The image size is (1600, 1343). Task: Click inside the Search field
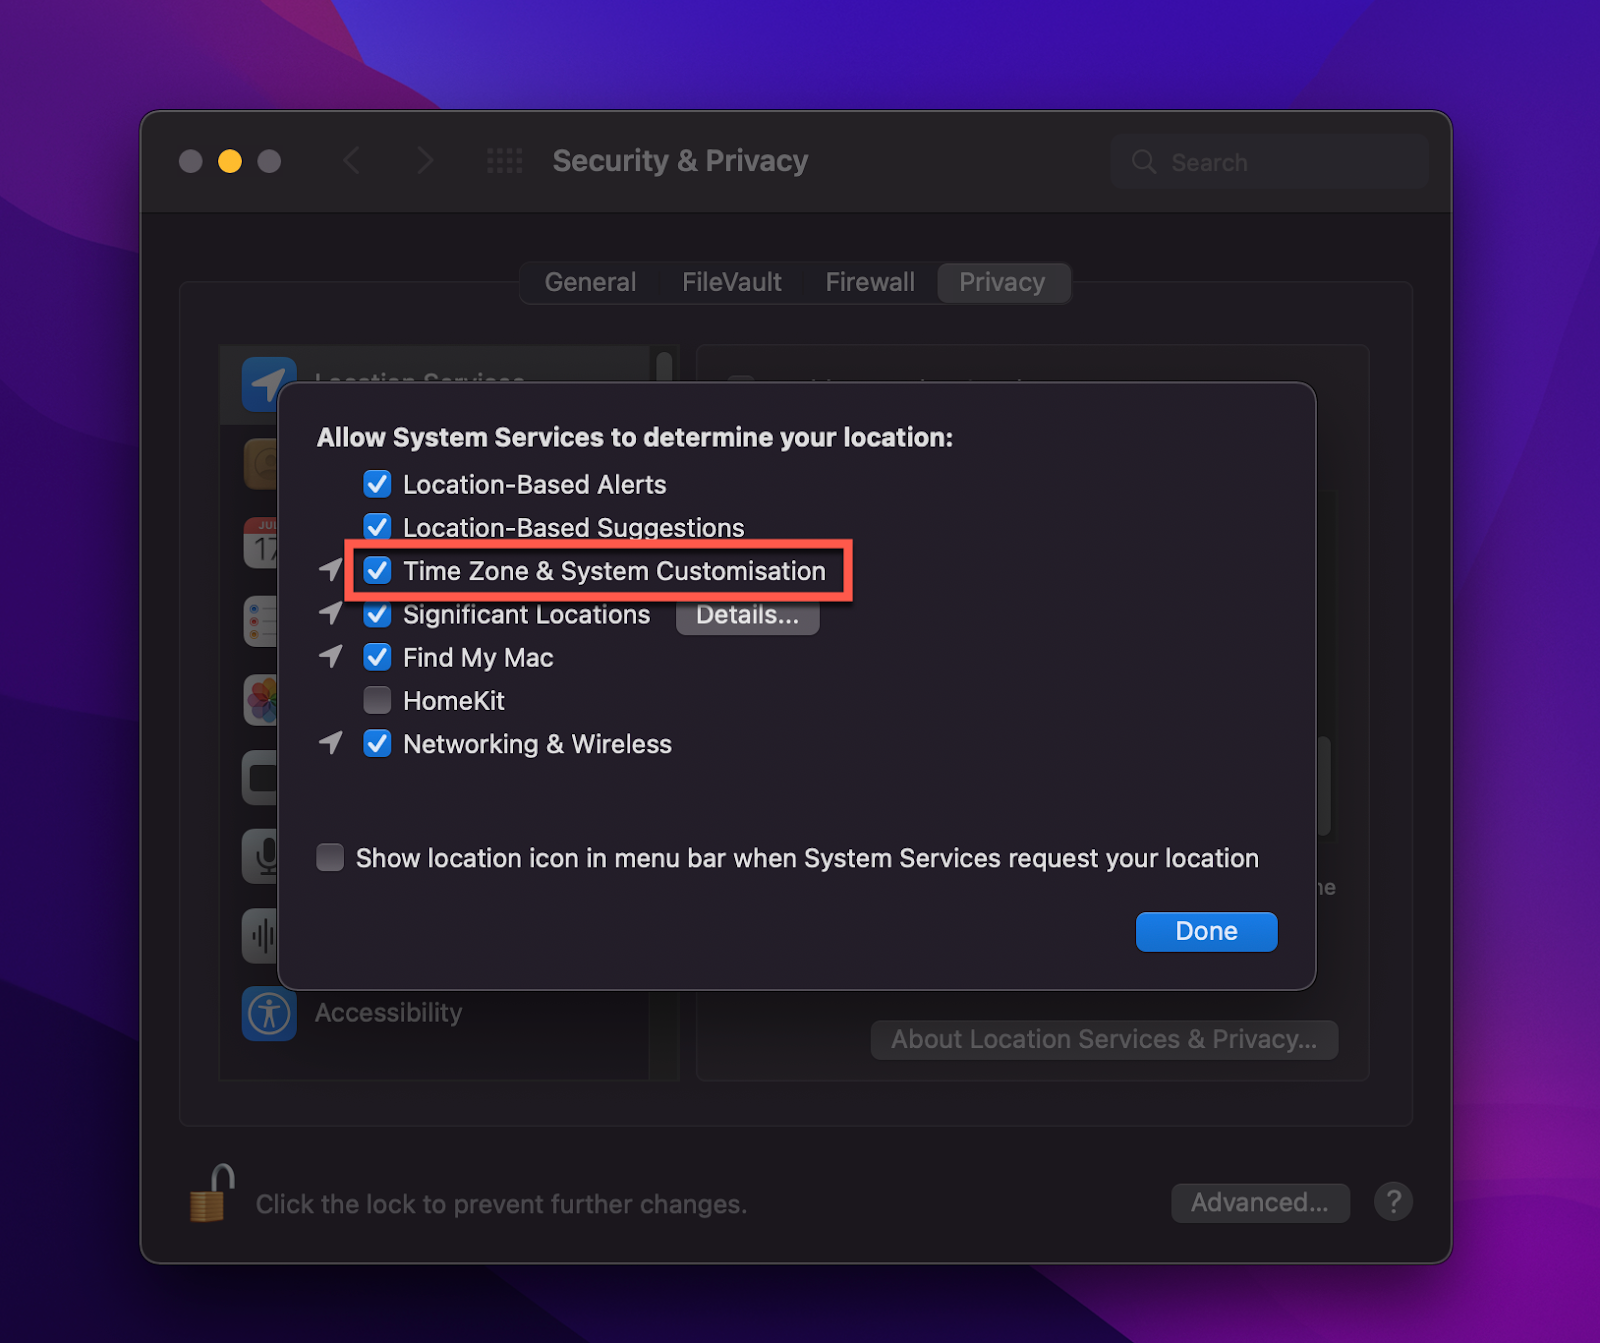point(1270,161)
